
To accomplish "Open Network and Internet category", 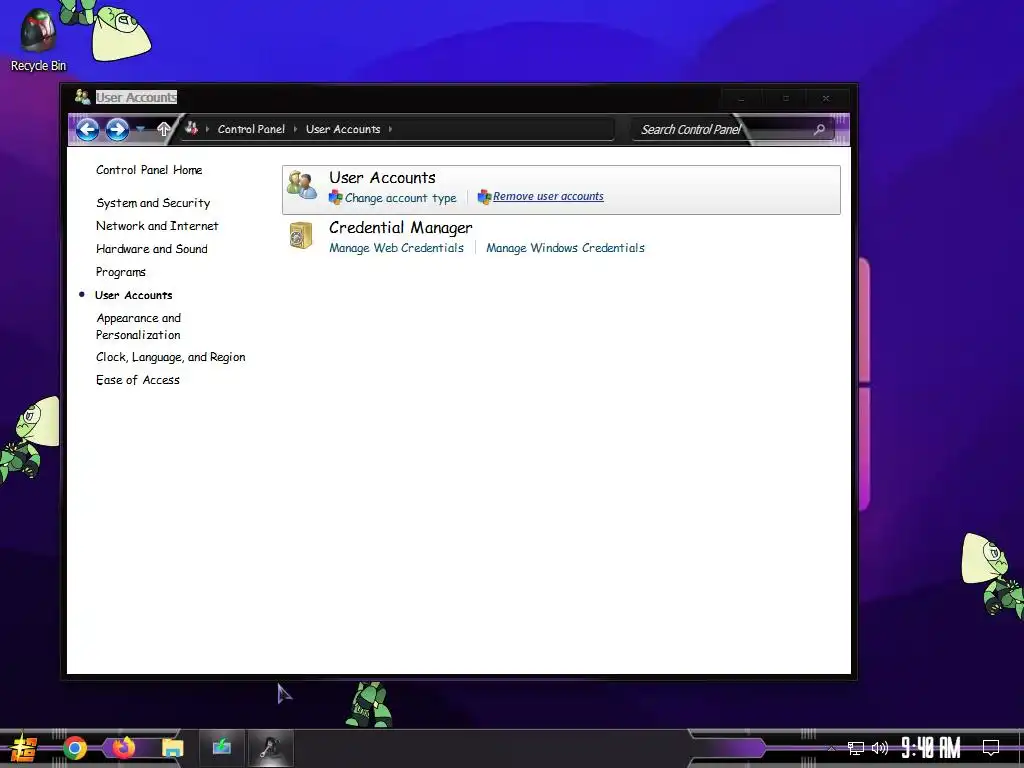I will pyautogui.click(x=157, y=226).
